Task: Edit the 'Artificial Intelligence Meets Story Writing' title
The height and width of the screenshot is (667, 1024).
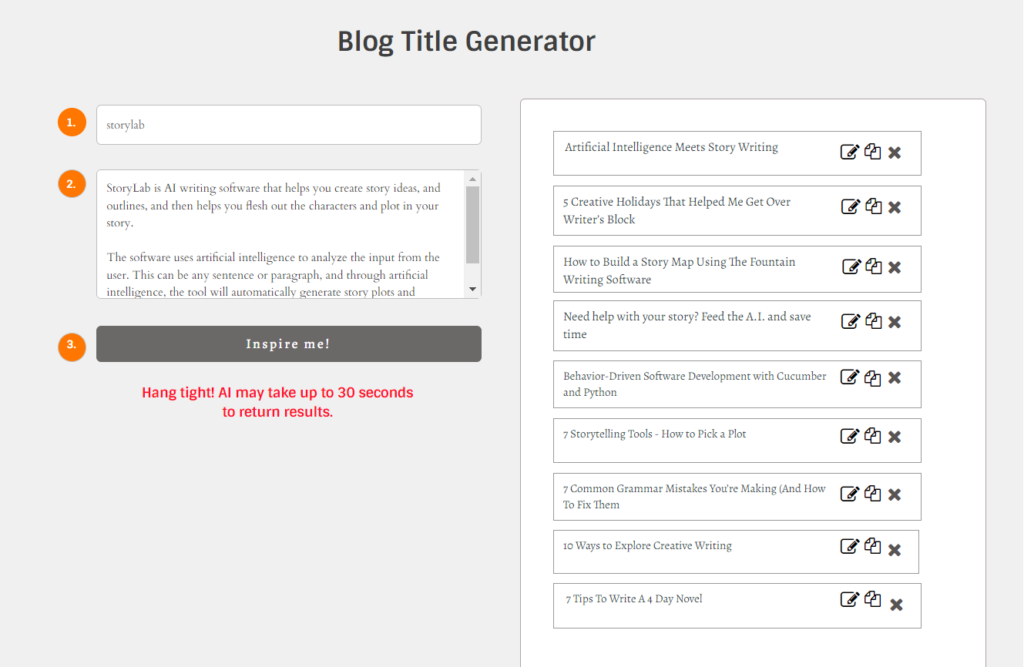Action: [x=849, y=152]
